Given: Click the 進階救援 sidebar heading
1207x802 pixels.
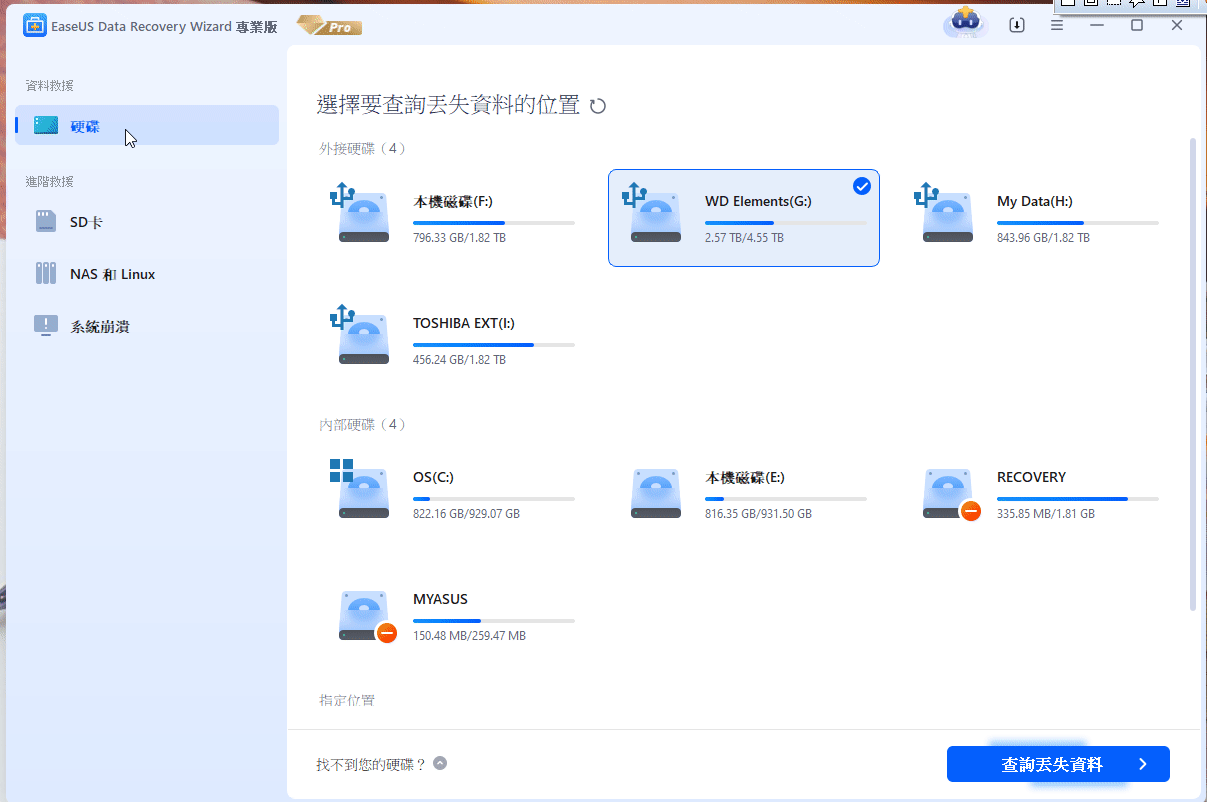Looking at the screenshot, I should pyautogui.click(x=50, y=182).
